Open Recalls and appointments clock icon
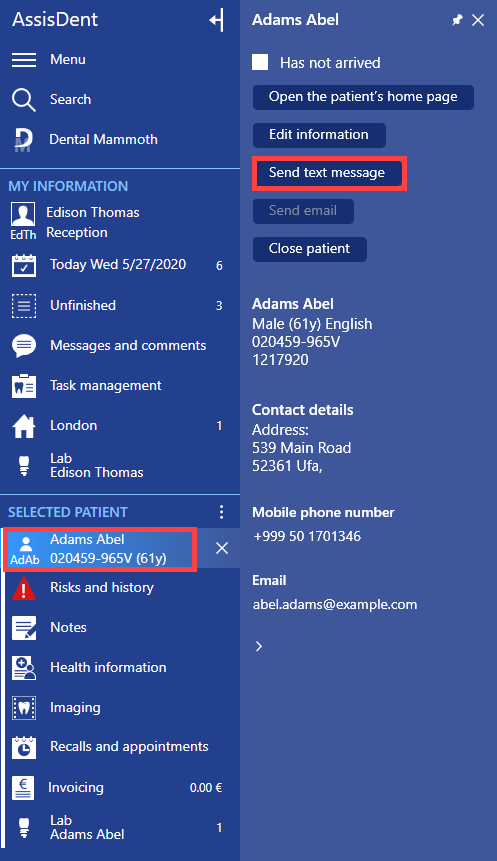 (24, 747)
